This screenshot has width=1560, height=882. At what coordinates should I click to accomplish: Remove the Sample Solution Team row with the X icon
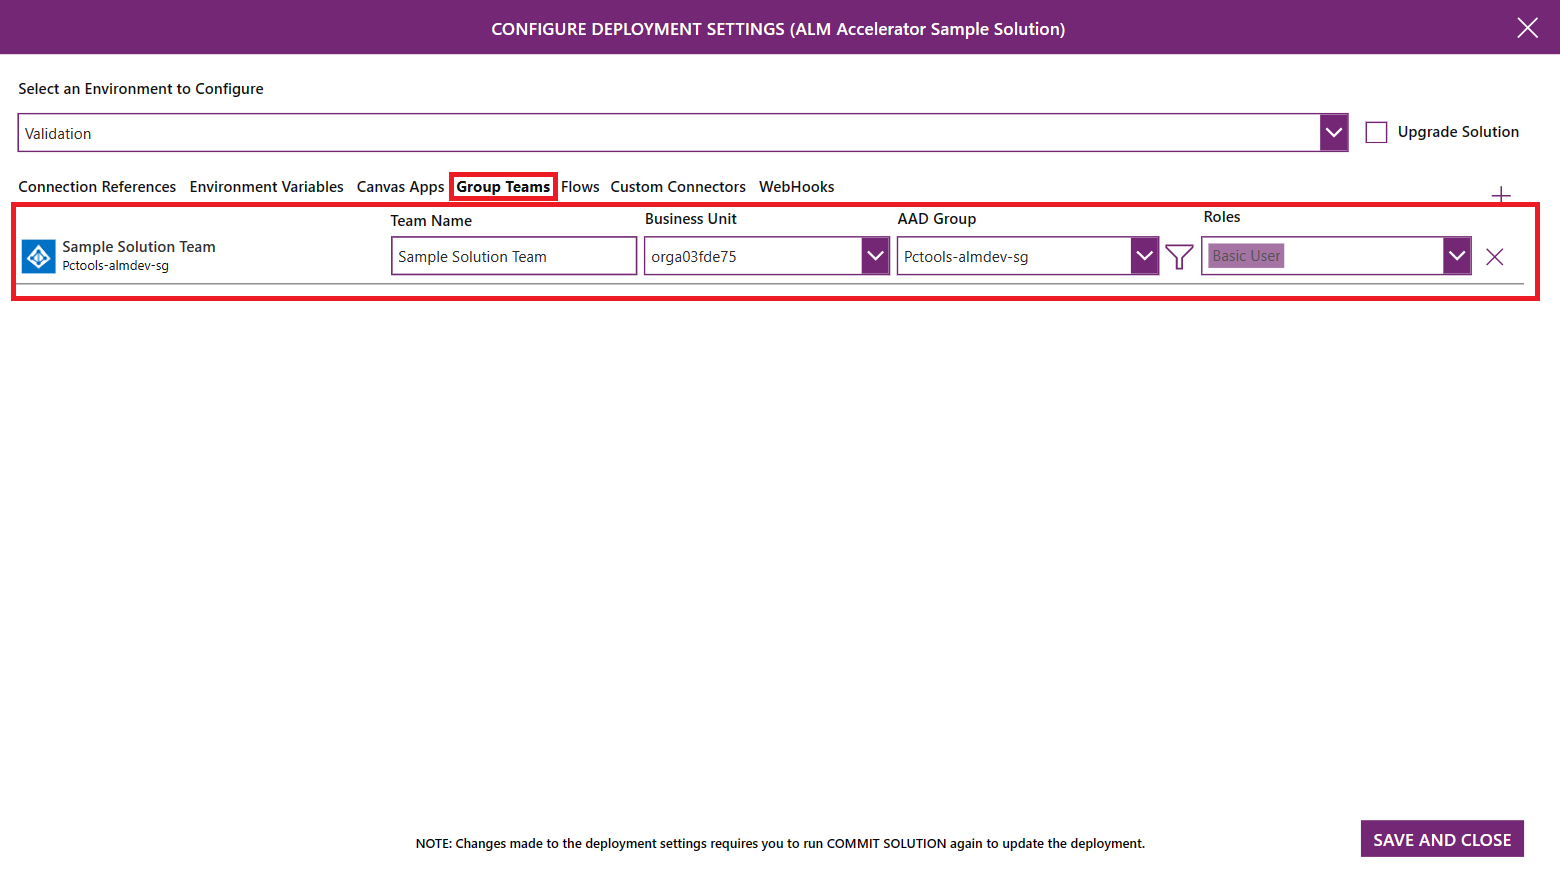pyautogui.click(x=1495, y=257)
